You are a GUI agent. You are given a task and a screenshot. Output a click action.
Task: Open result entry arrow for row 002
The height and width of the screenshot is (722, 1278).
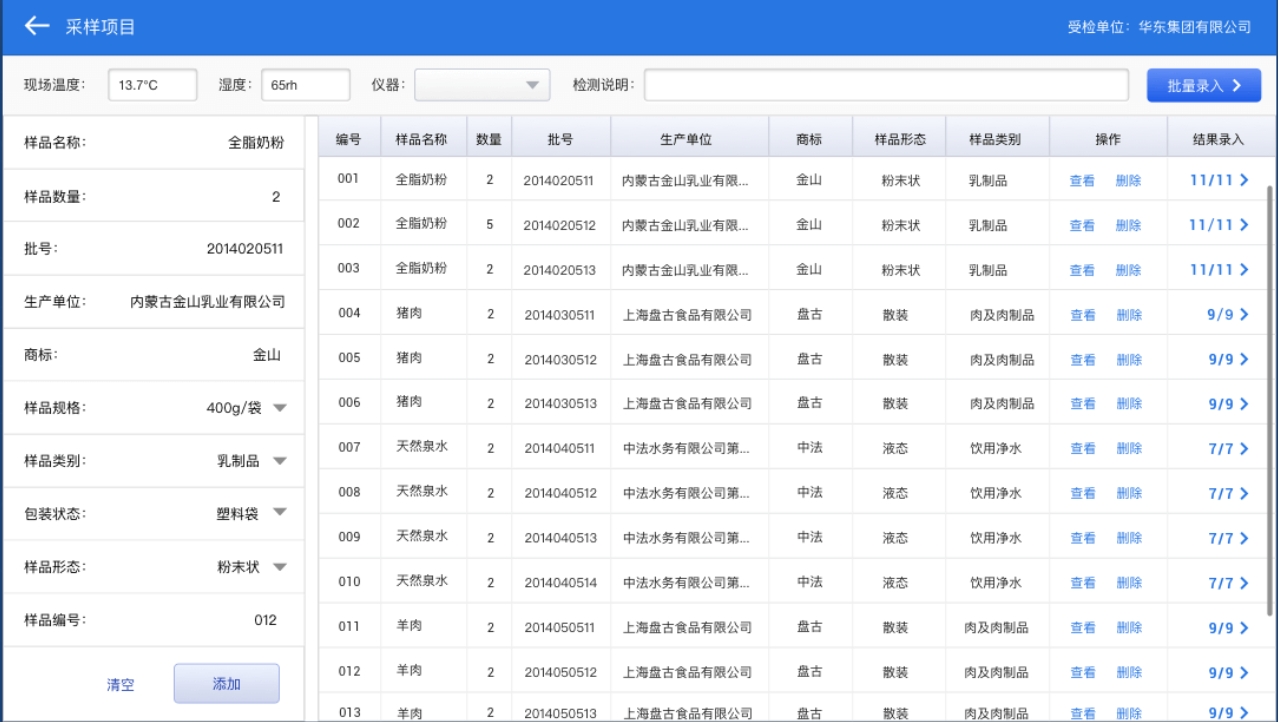(1244, 225)
